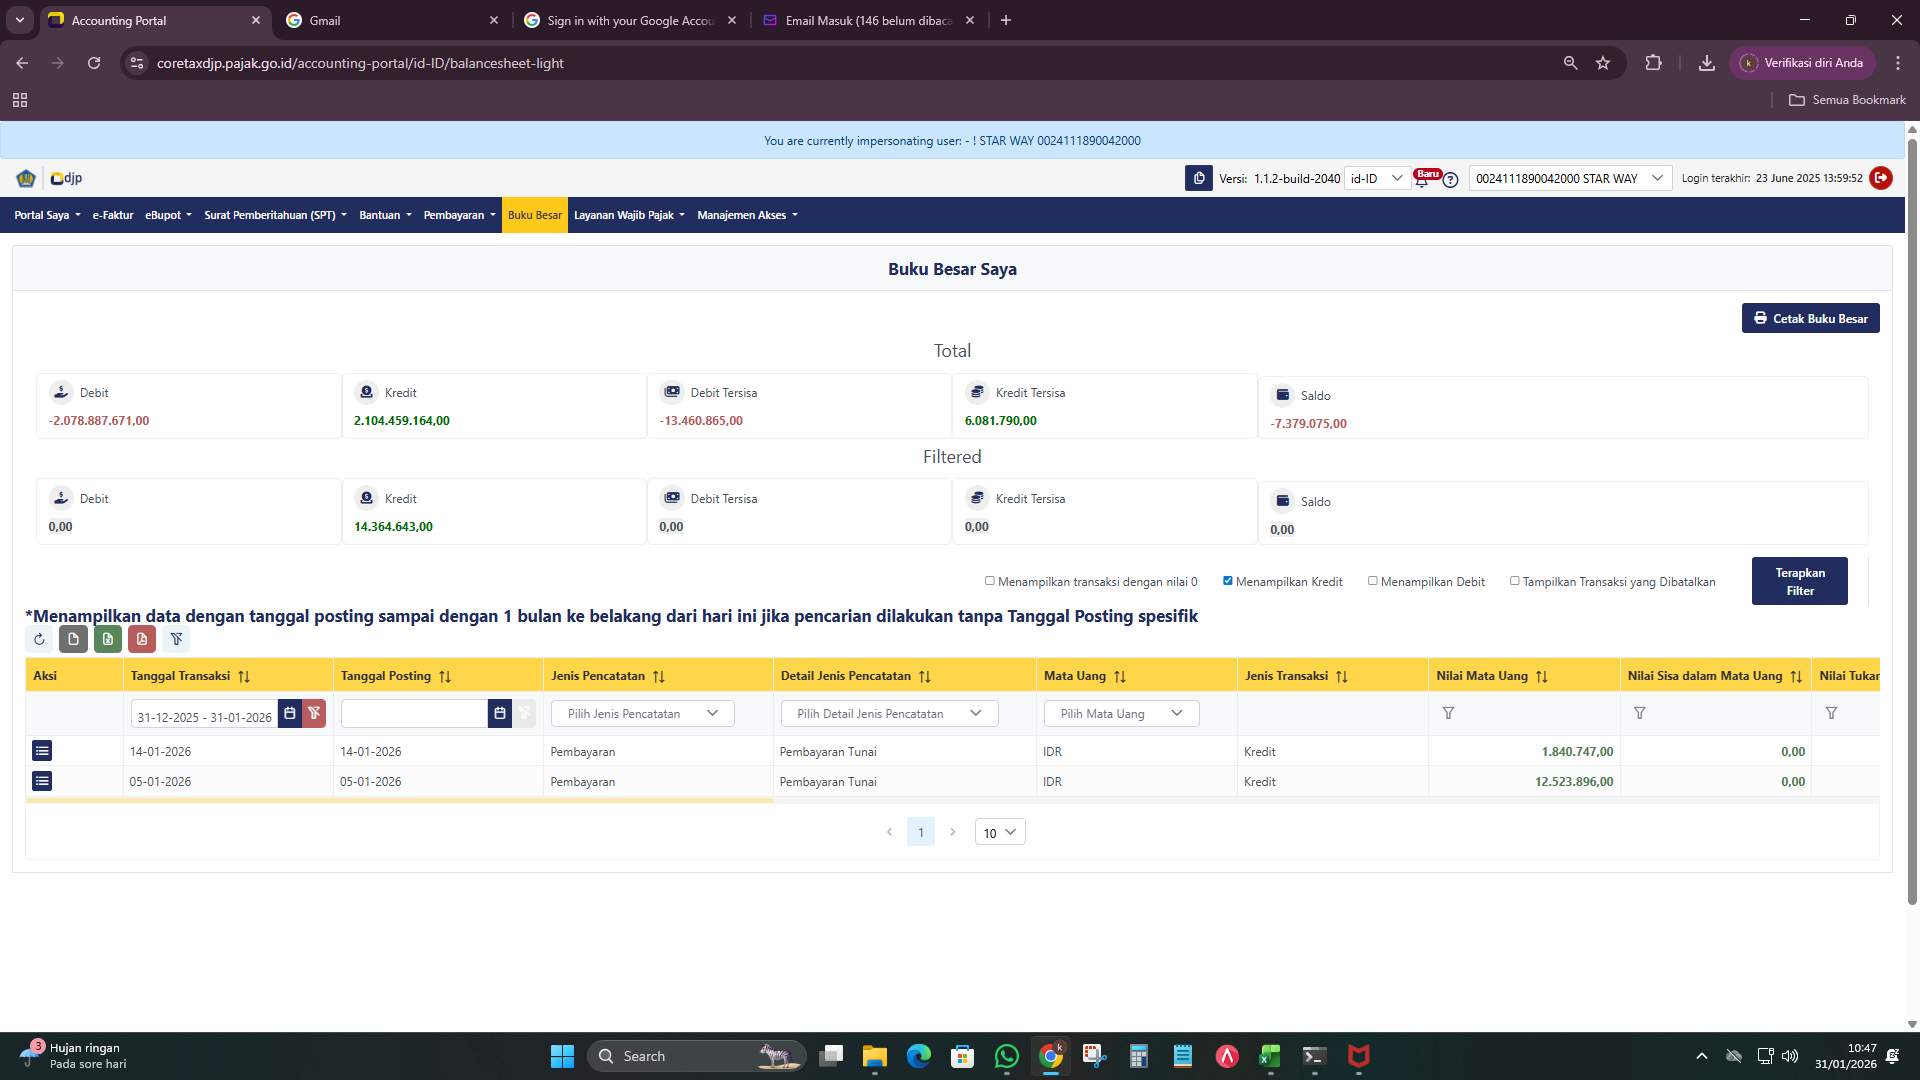Clear all table filters with funnel icon
1920x1080 pixels.
tap(177, 640)
